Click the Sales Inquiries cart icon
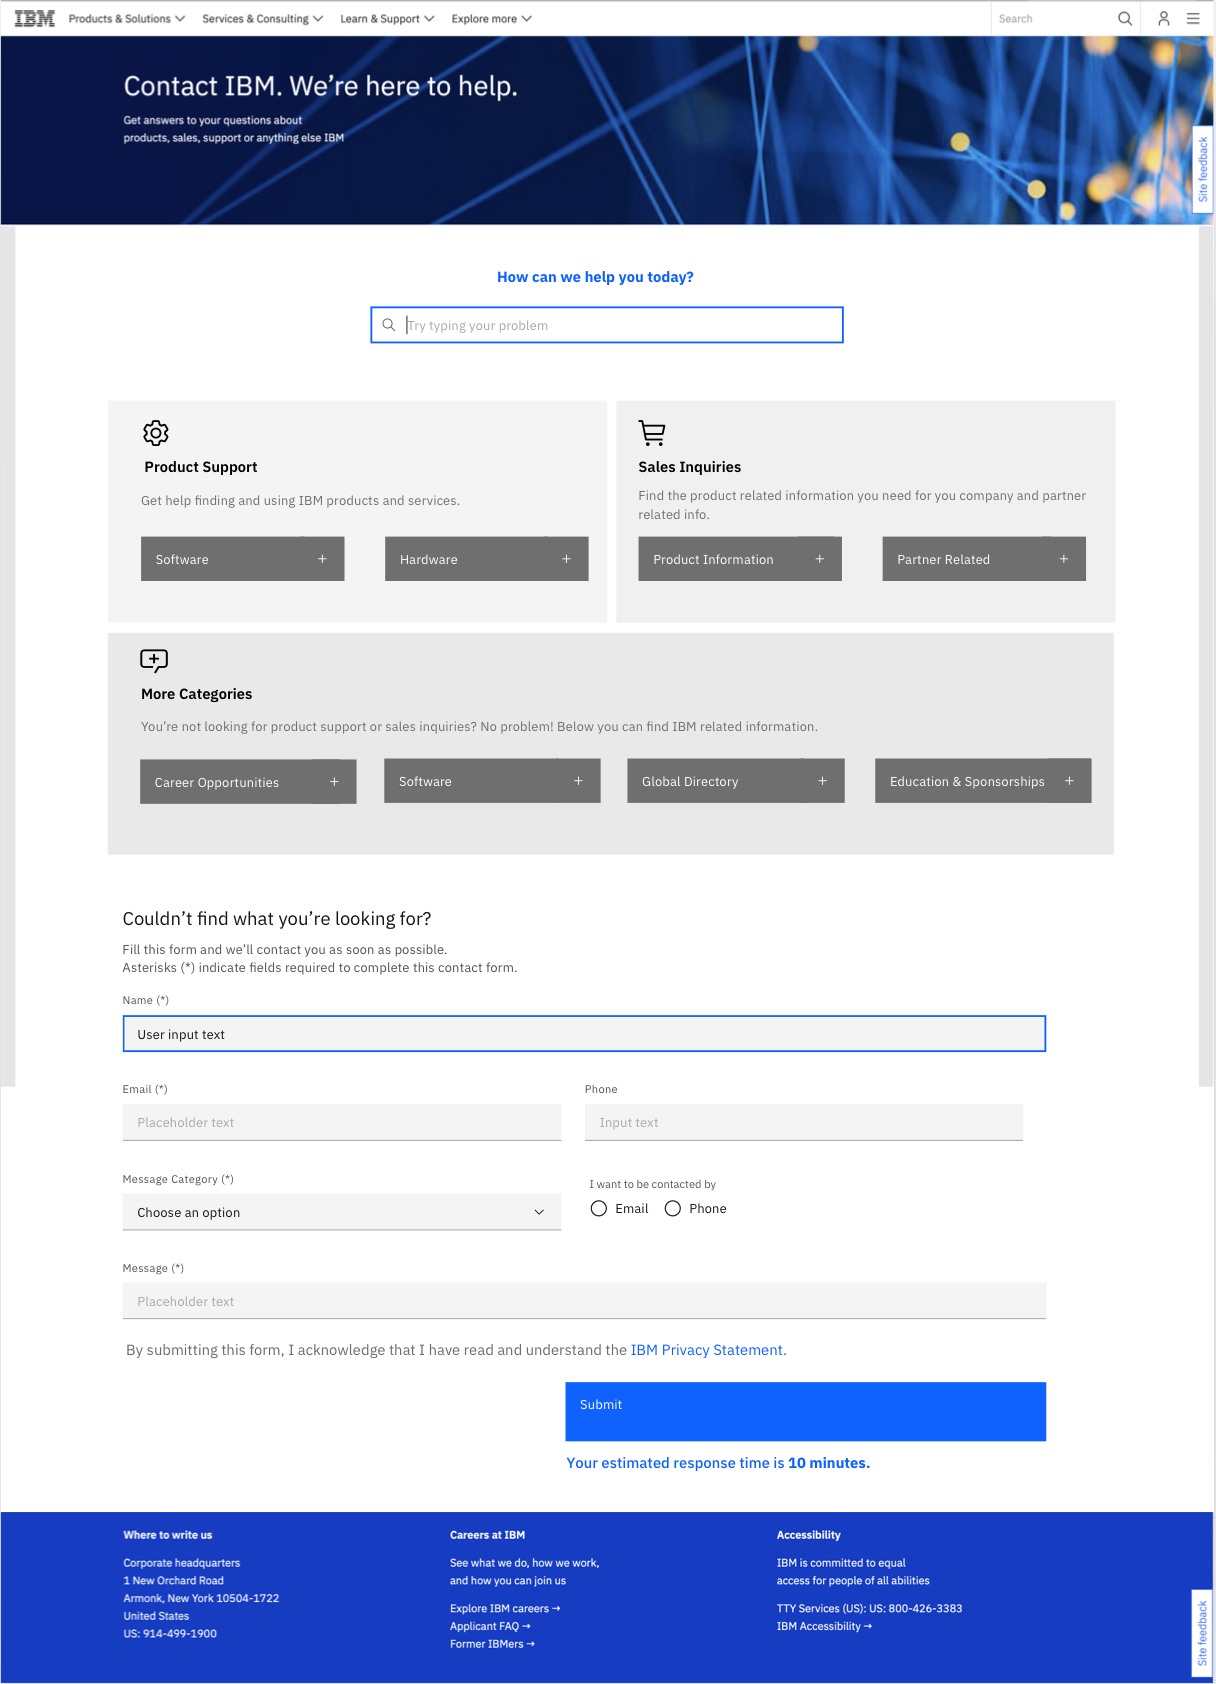 click(652, 433)
